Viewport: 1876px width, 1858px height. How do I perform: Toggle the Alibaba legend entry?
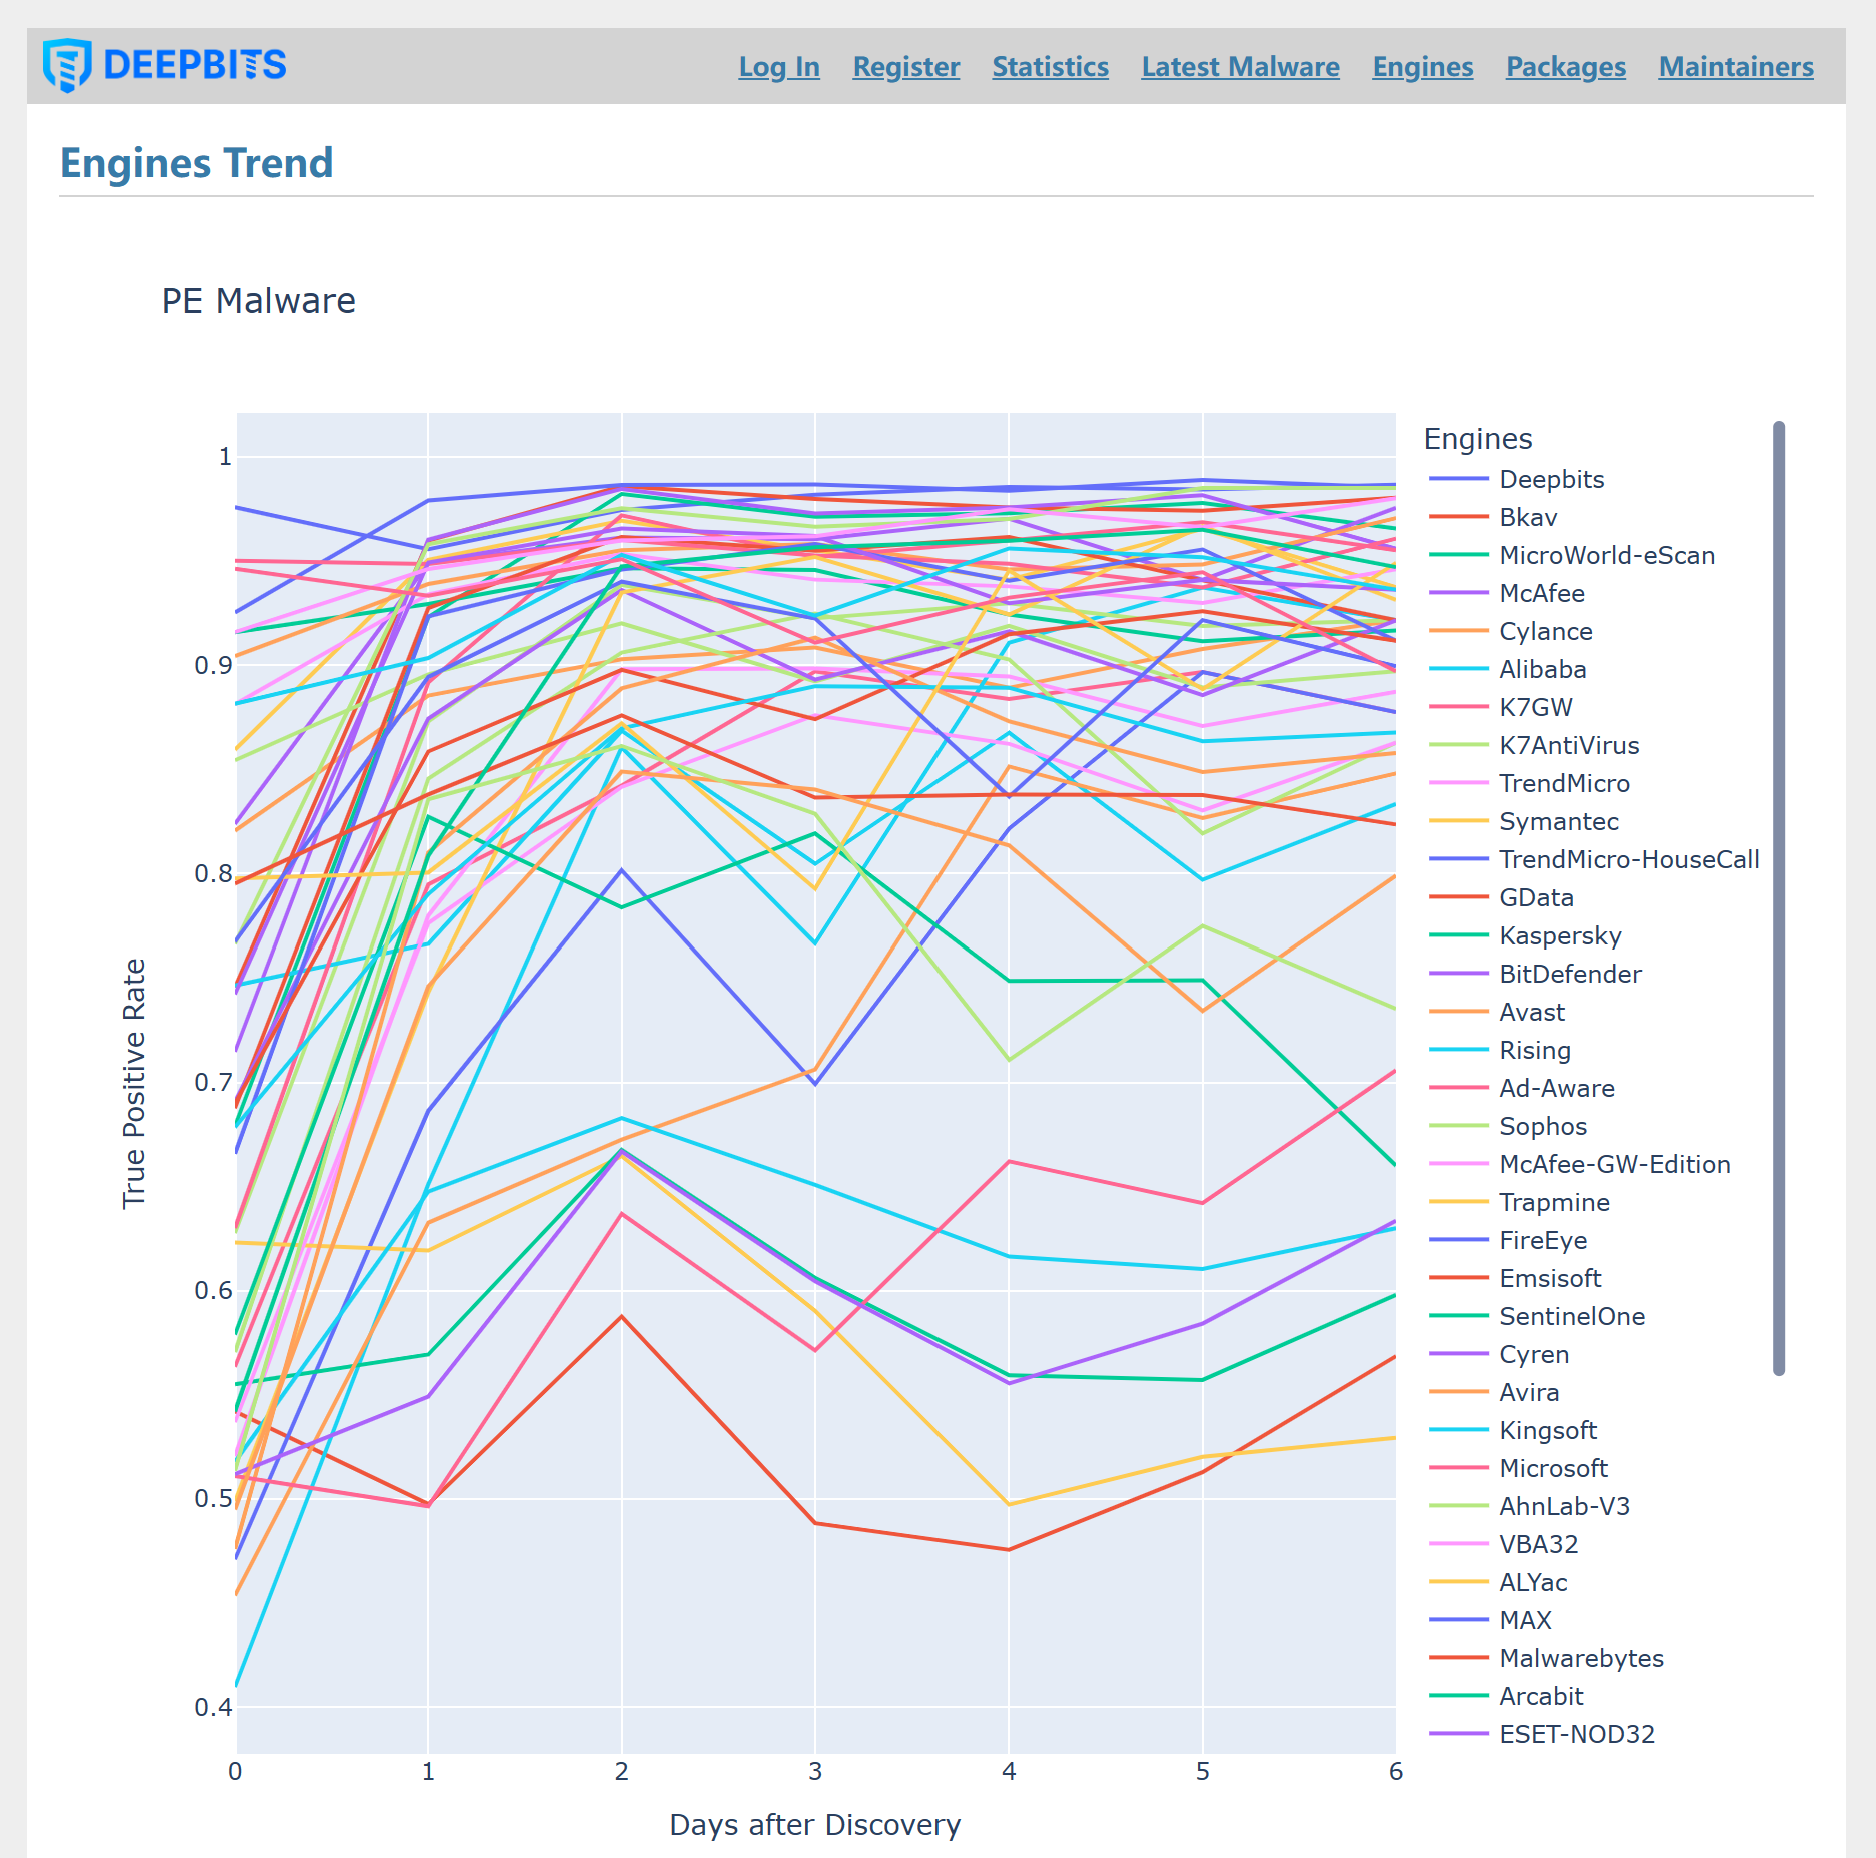coord(1507,669)
